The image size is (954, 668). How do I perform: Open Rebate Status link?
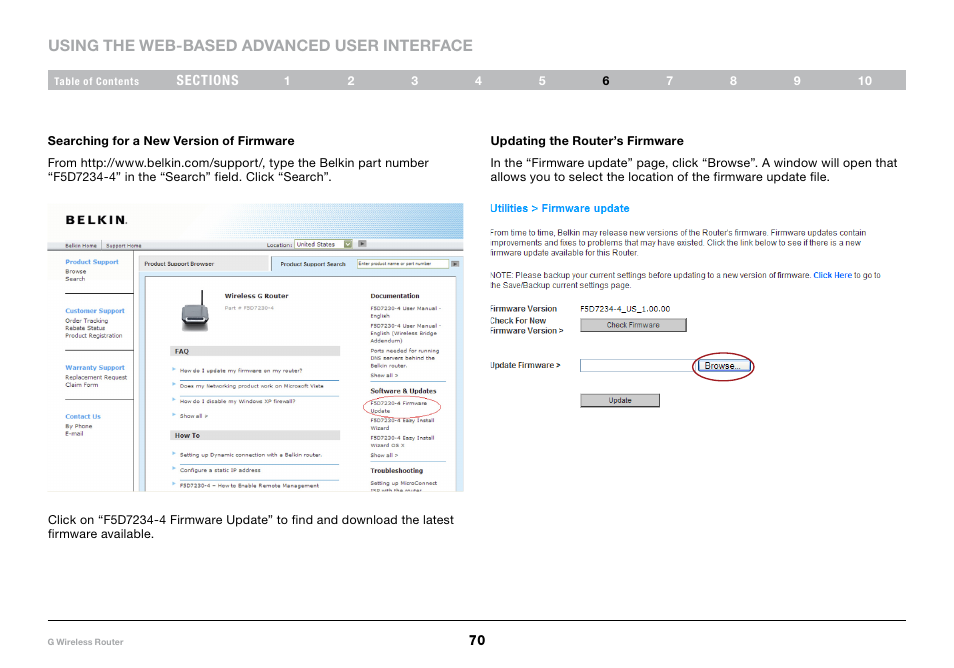click(x=85, y=328)
